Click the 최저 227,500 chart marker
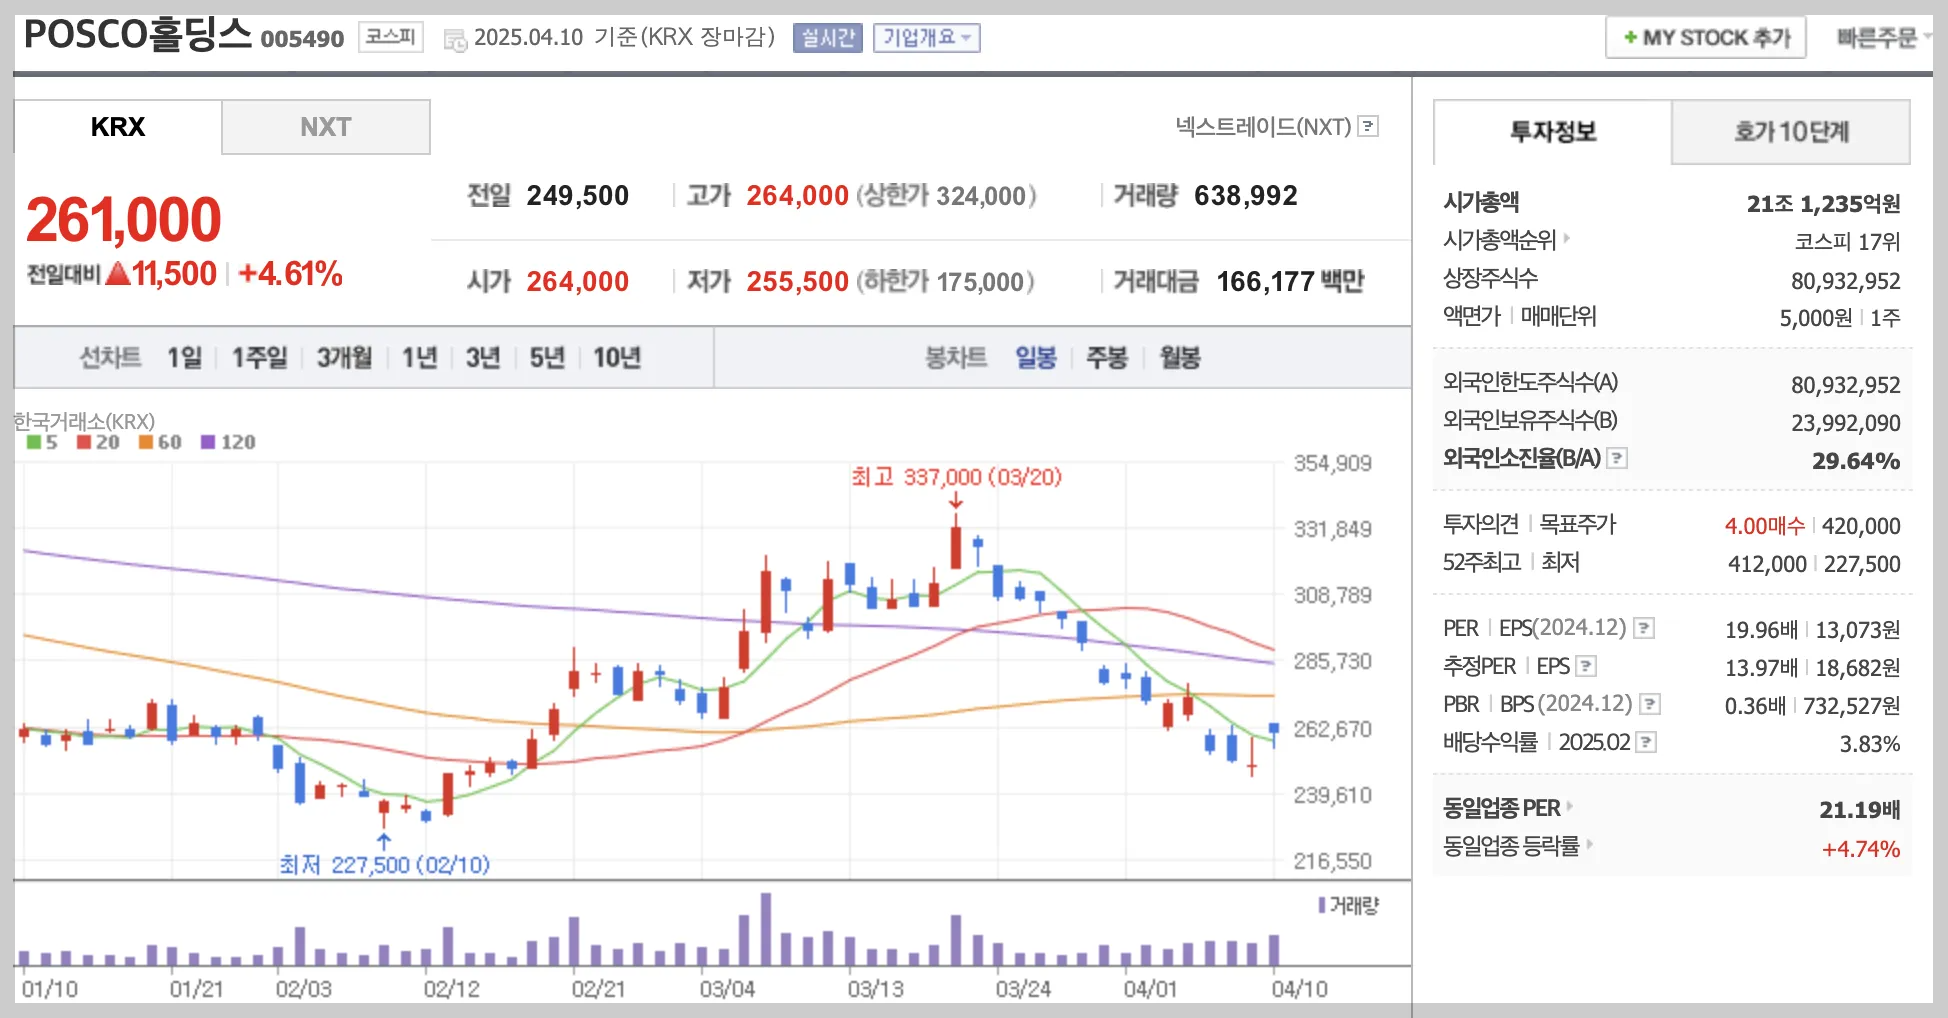The width and height of the screenshot is (1948, 1018). pyautogui.click(x=384, y=864)
